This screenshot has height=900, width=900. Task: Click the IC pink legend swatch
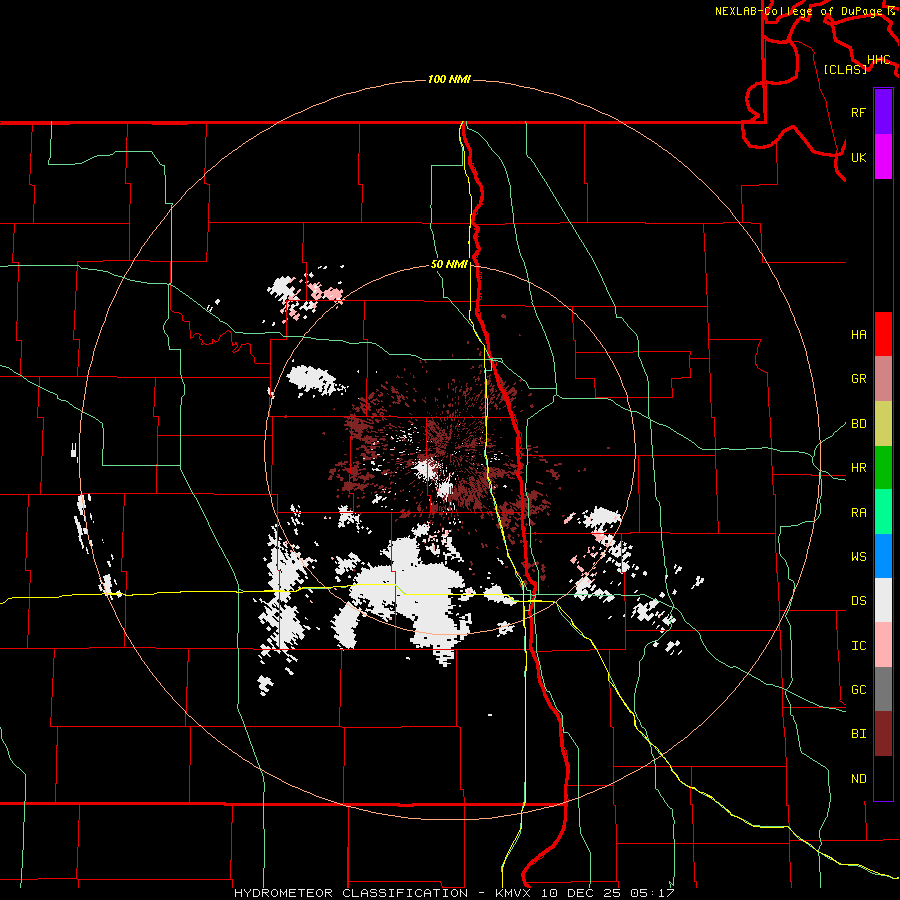(883, 645)
